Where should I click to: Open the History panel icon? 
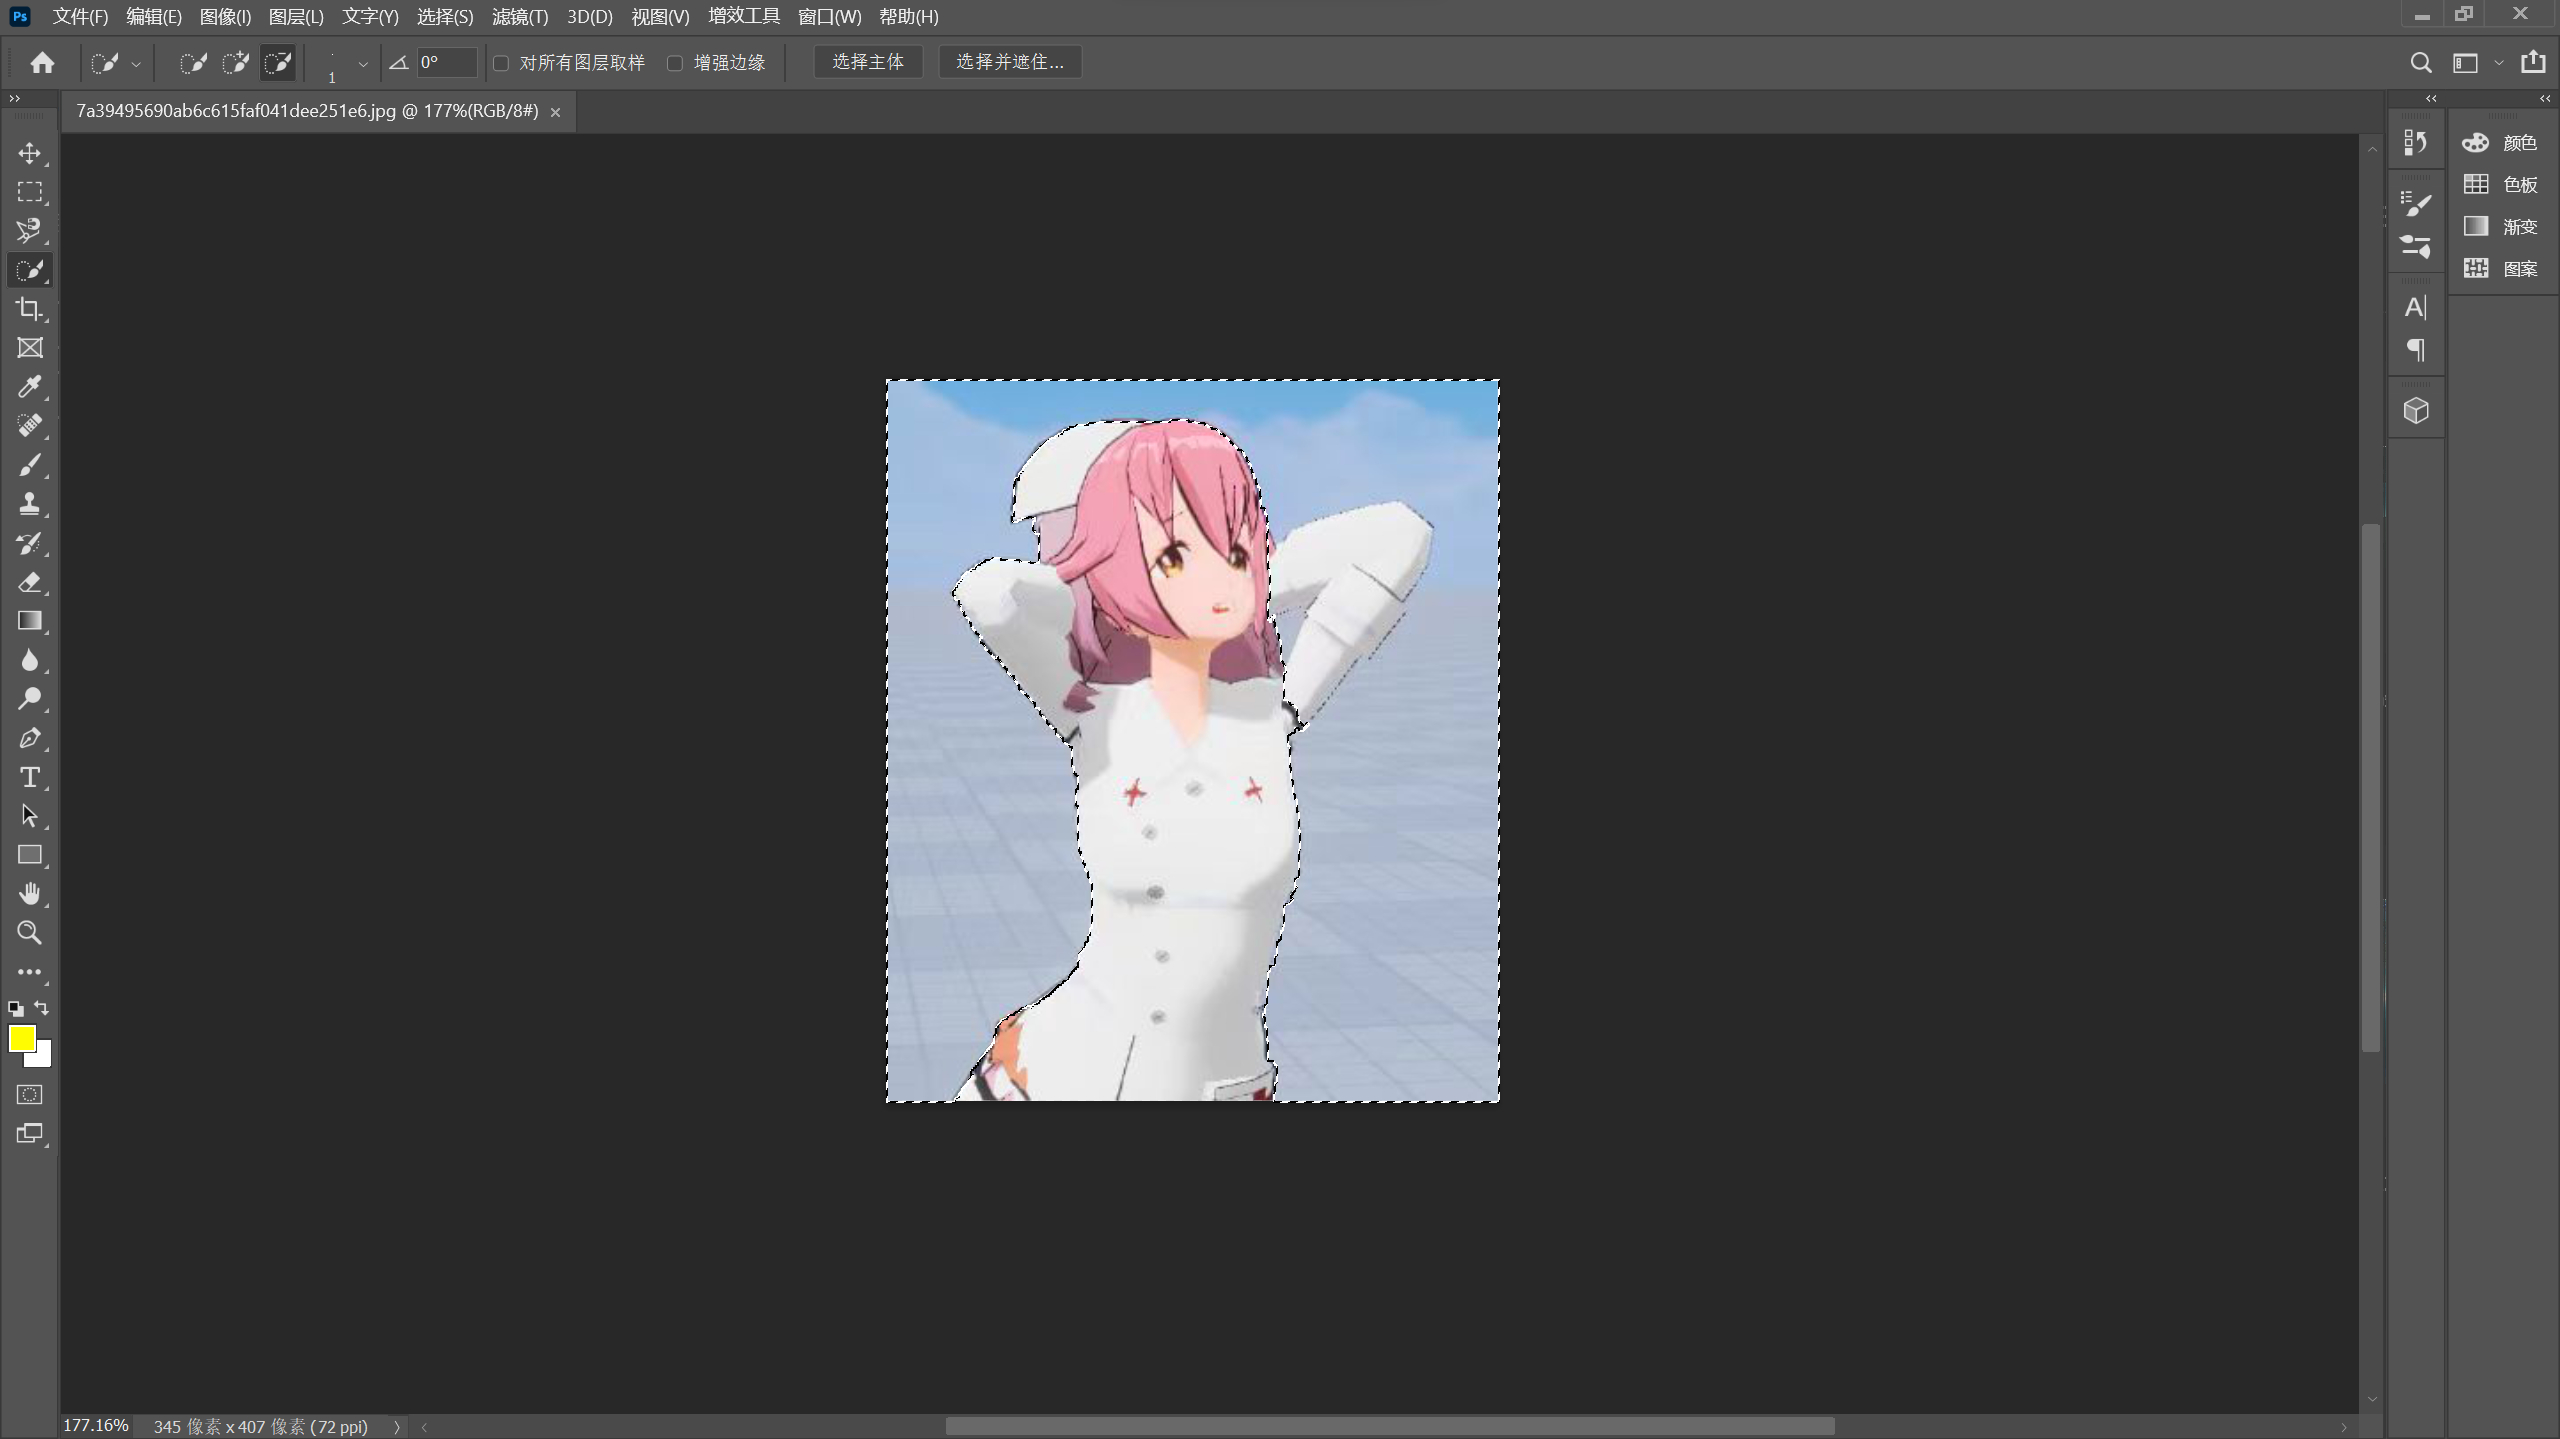point(2416,143)
